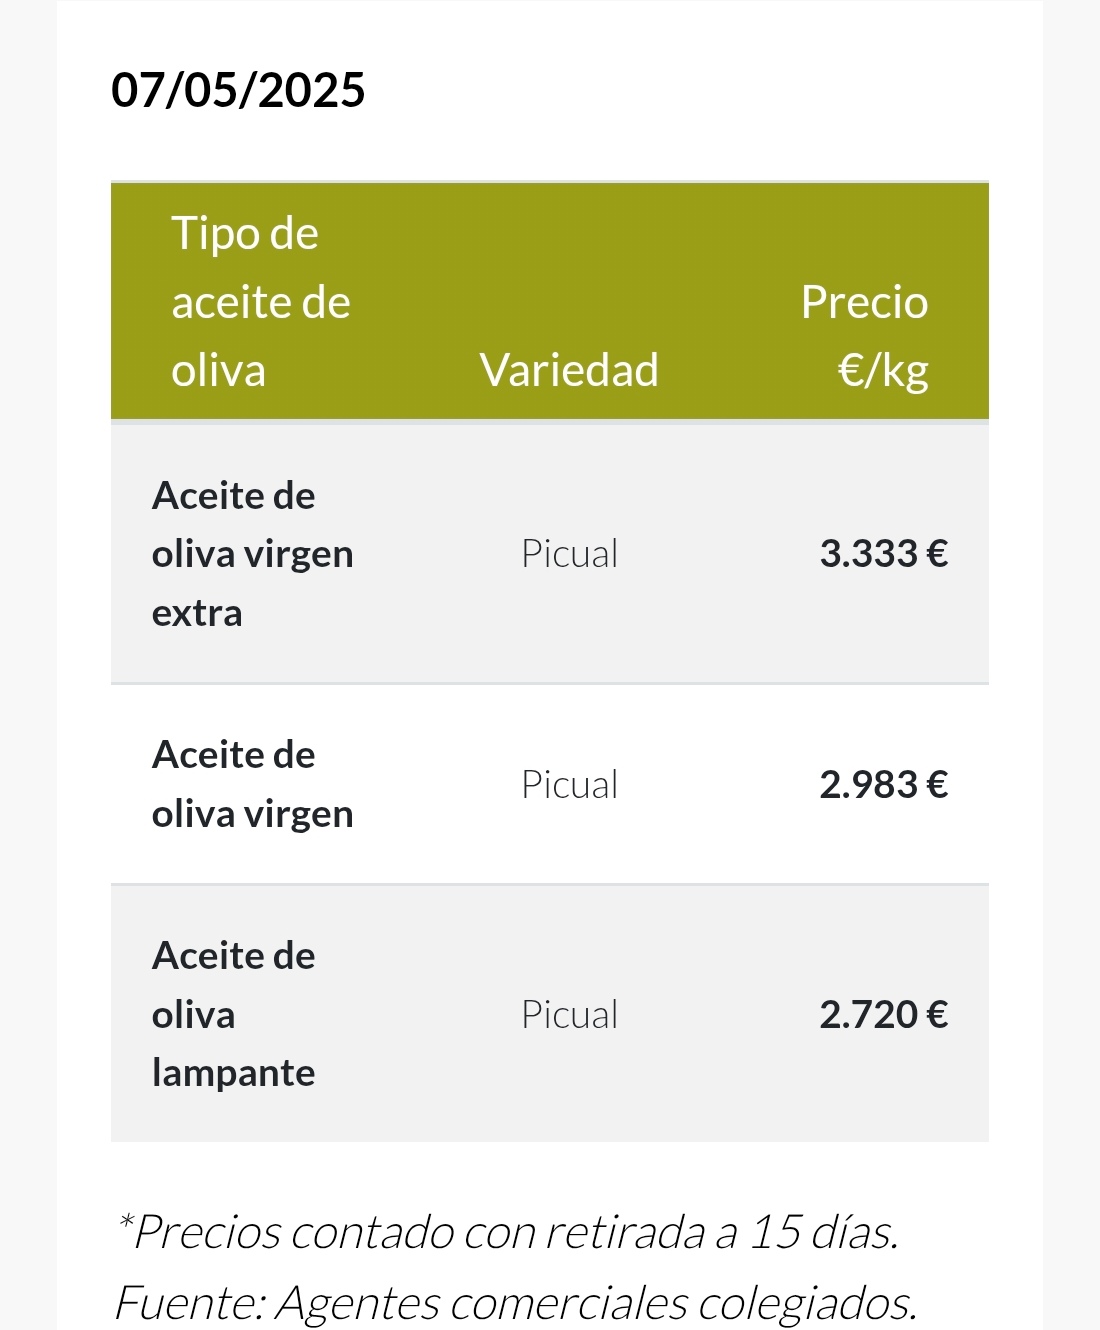Select the "Aceite de oliva virgen extra" row label
This screenshot has width=1100, height=1330.
click(252, 554)
